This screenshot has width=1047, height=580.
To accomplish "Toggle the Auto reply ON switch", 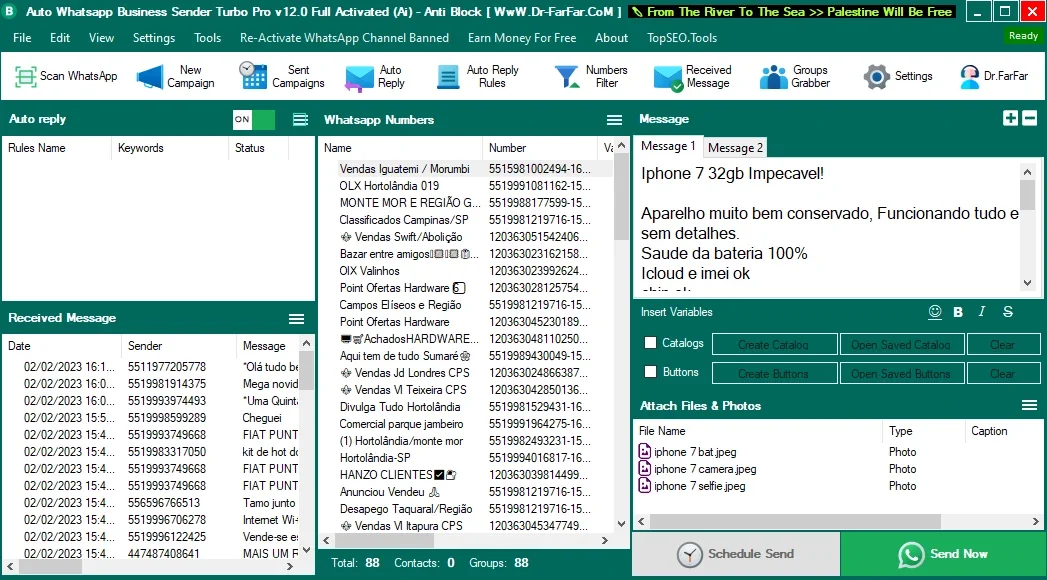I will point(254,119).
